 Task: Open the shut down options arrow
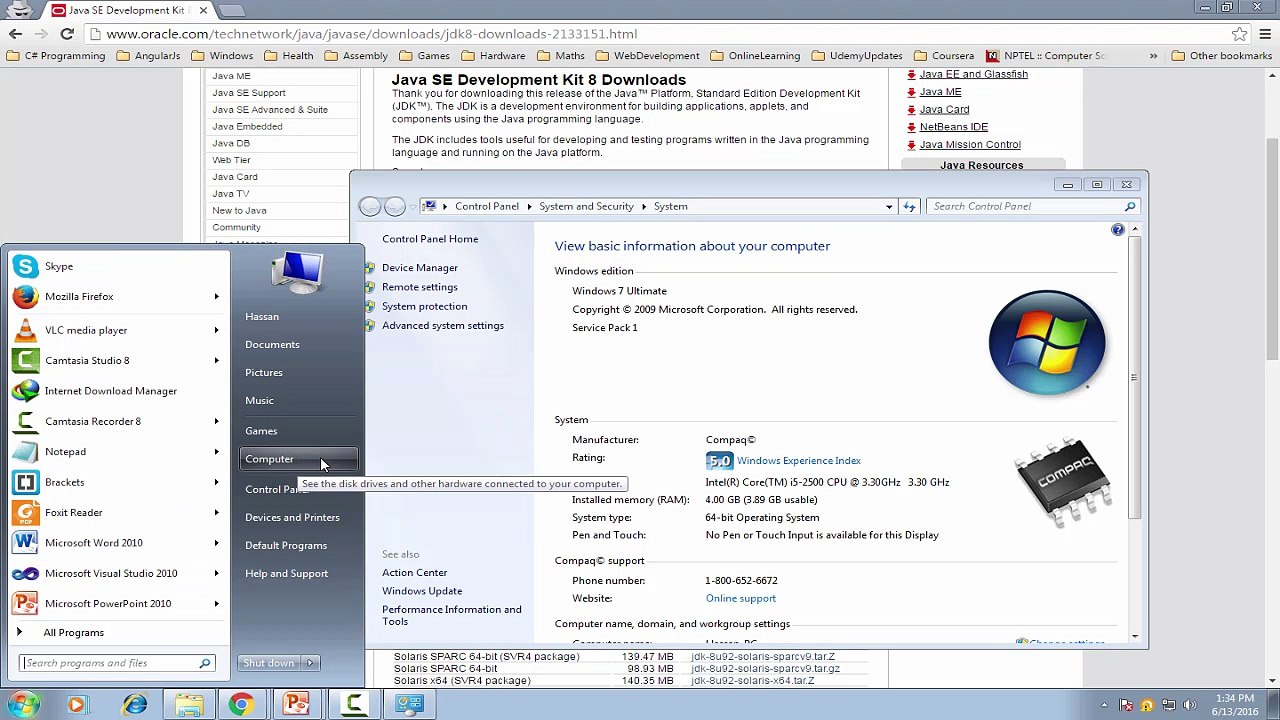click(310, 663)
